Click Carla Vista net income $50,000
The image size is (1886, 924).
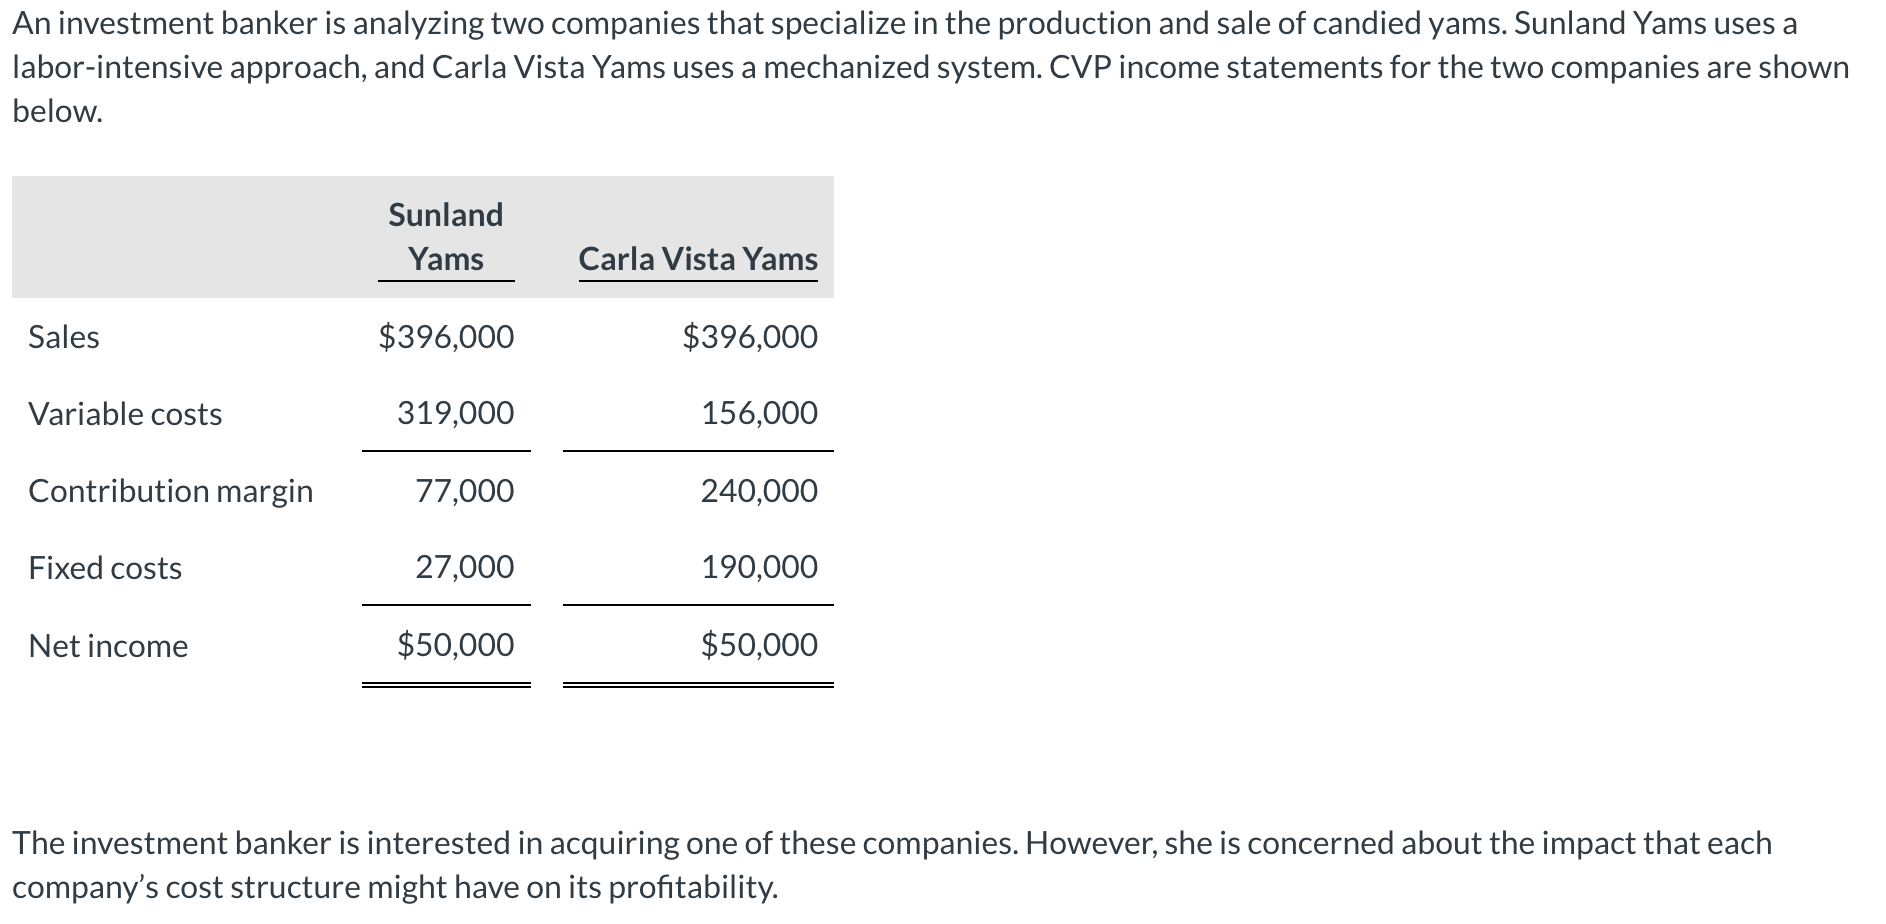[x=760, y=645]
